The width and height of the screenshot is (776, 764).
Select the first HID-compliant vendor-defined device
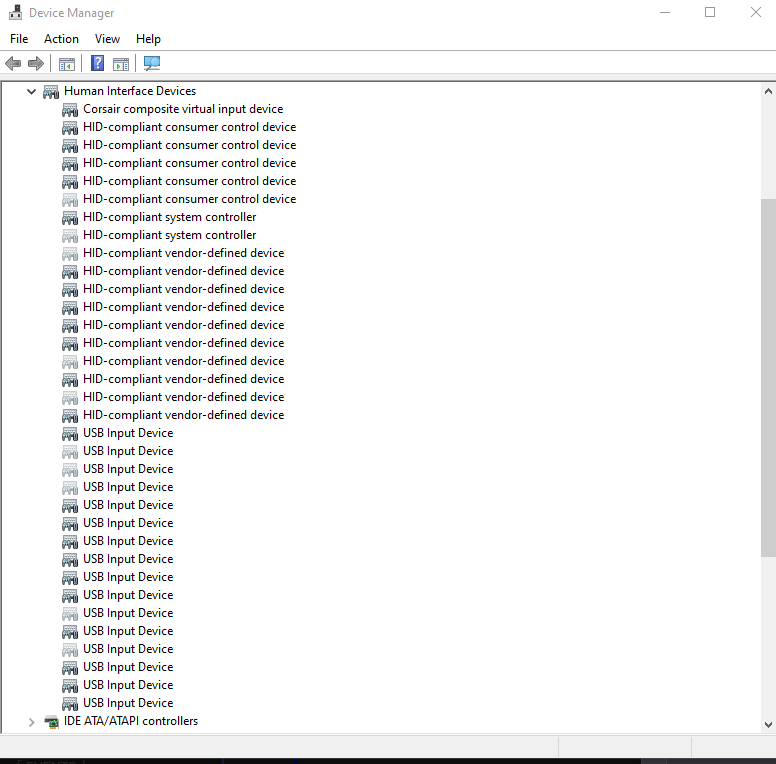click(184, 253)
